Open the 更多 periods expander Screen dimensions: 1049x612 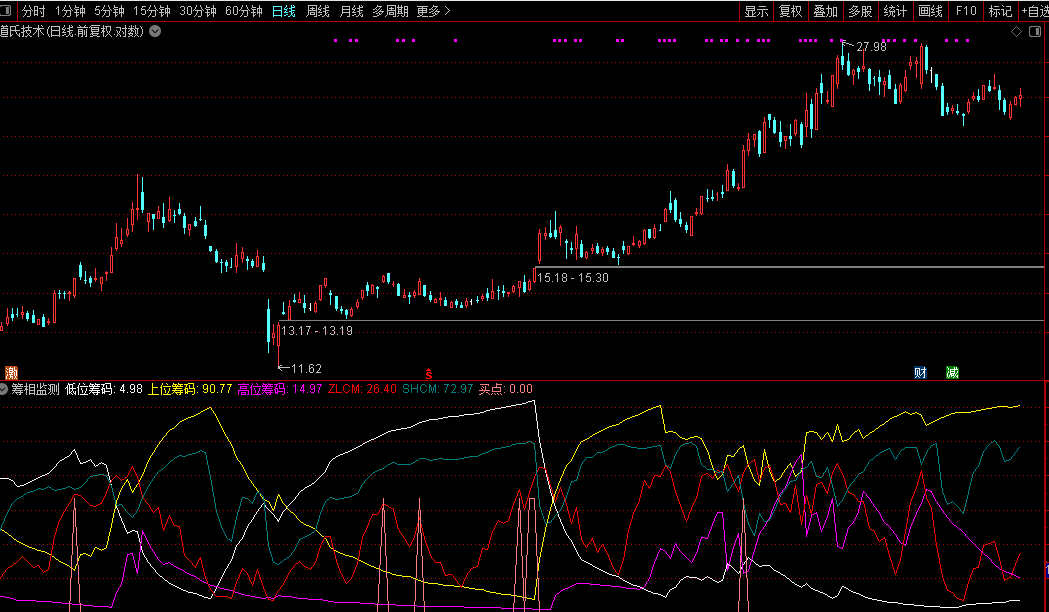[433, 11]
